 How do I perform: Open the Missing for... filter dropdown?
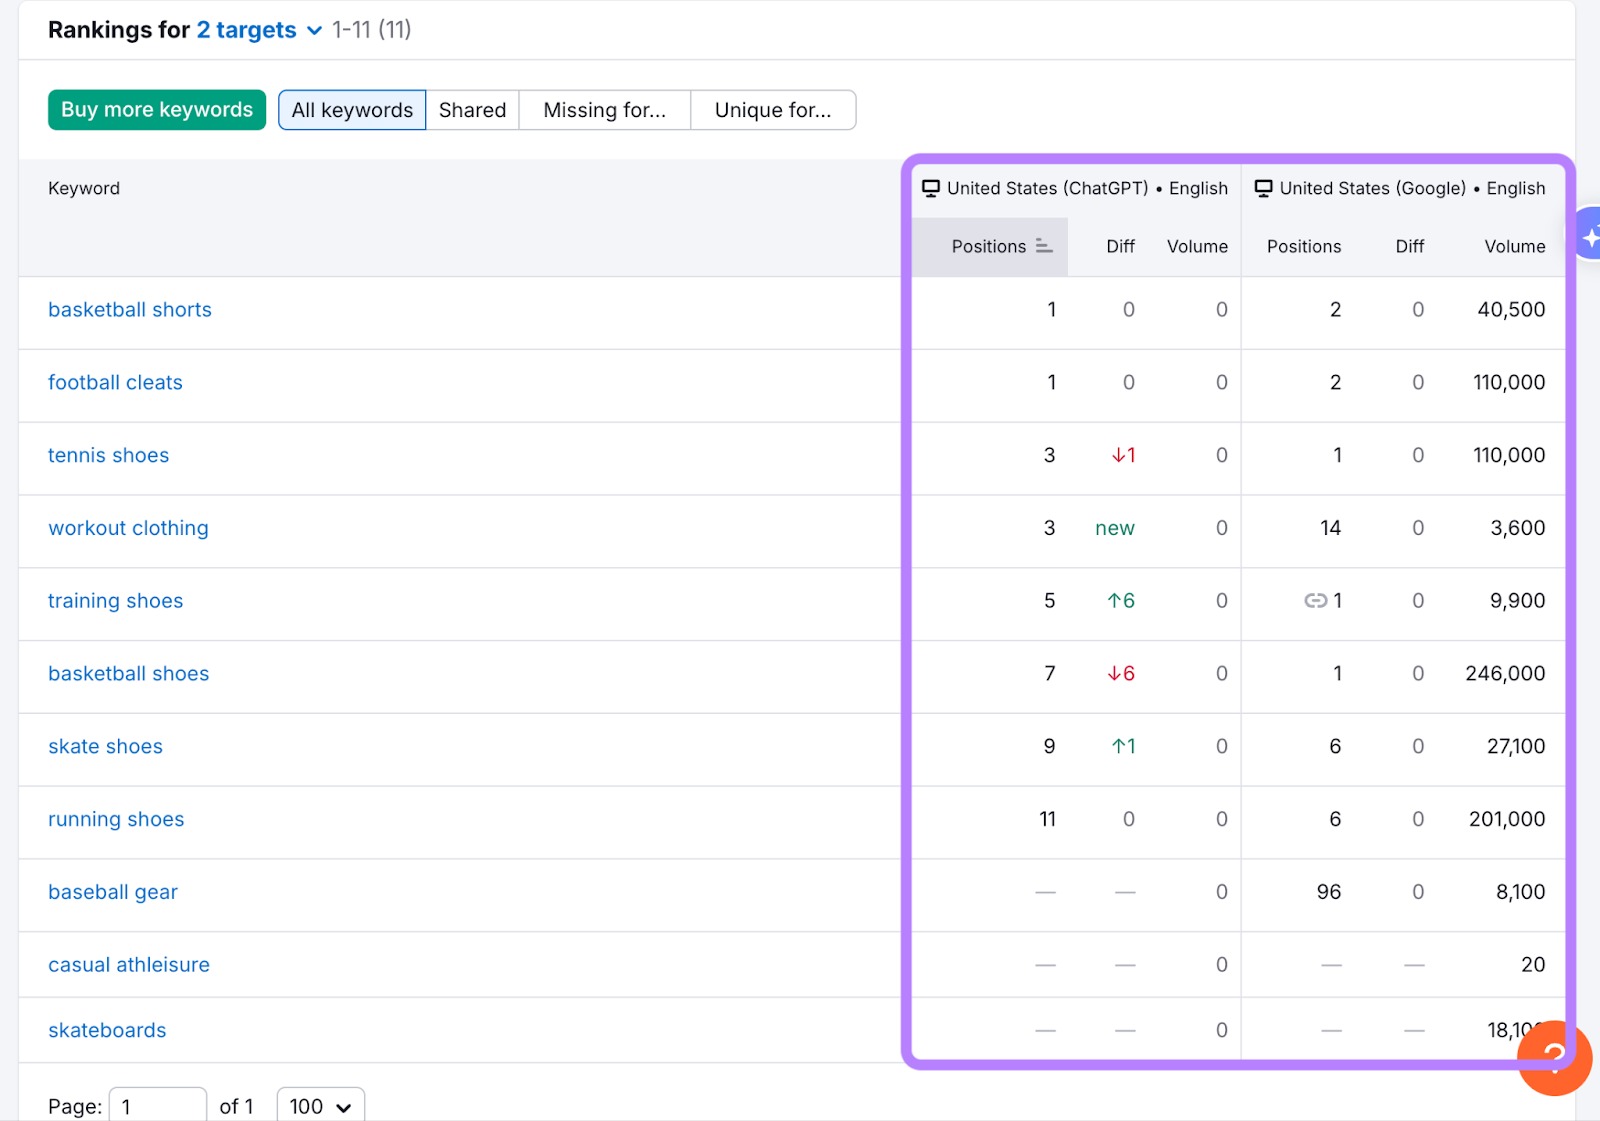[605, 110]
